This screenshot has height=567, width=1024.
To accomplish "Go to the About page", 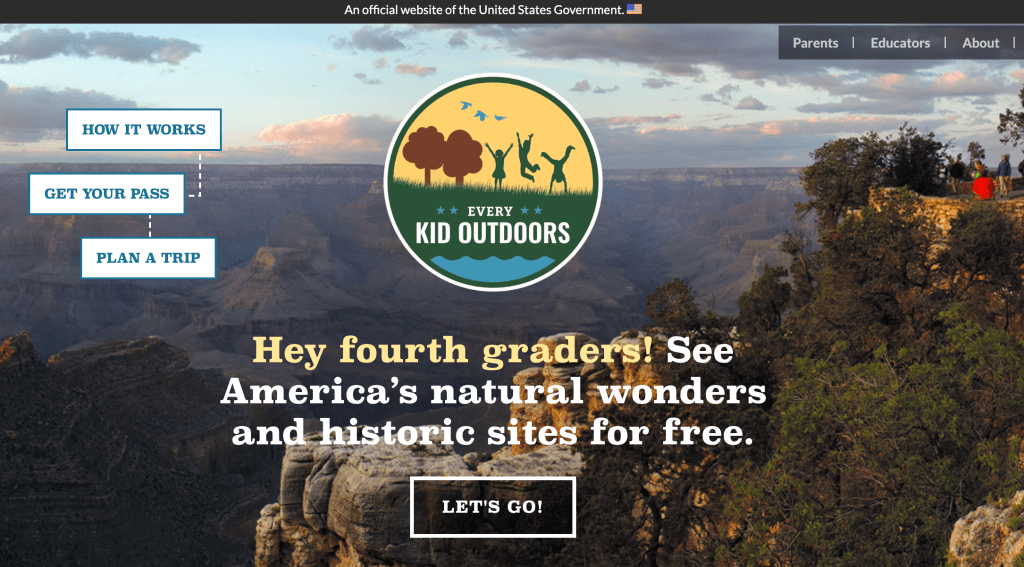I will [x=980, y=43].
